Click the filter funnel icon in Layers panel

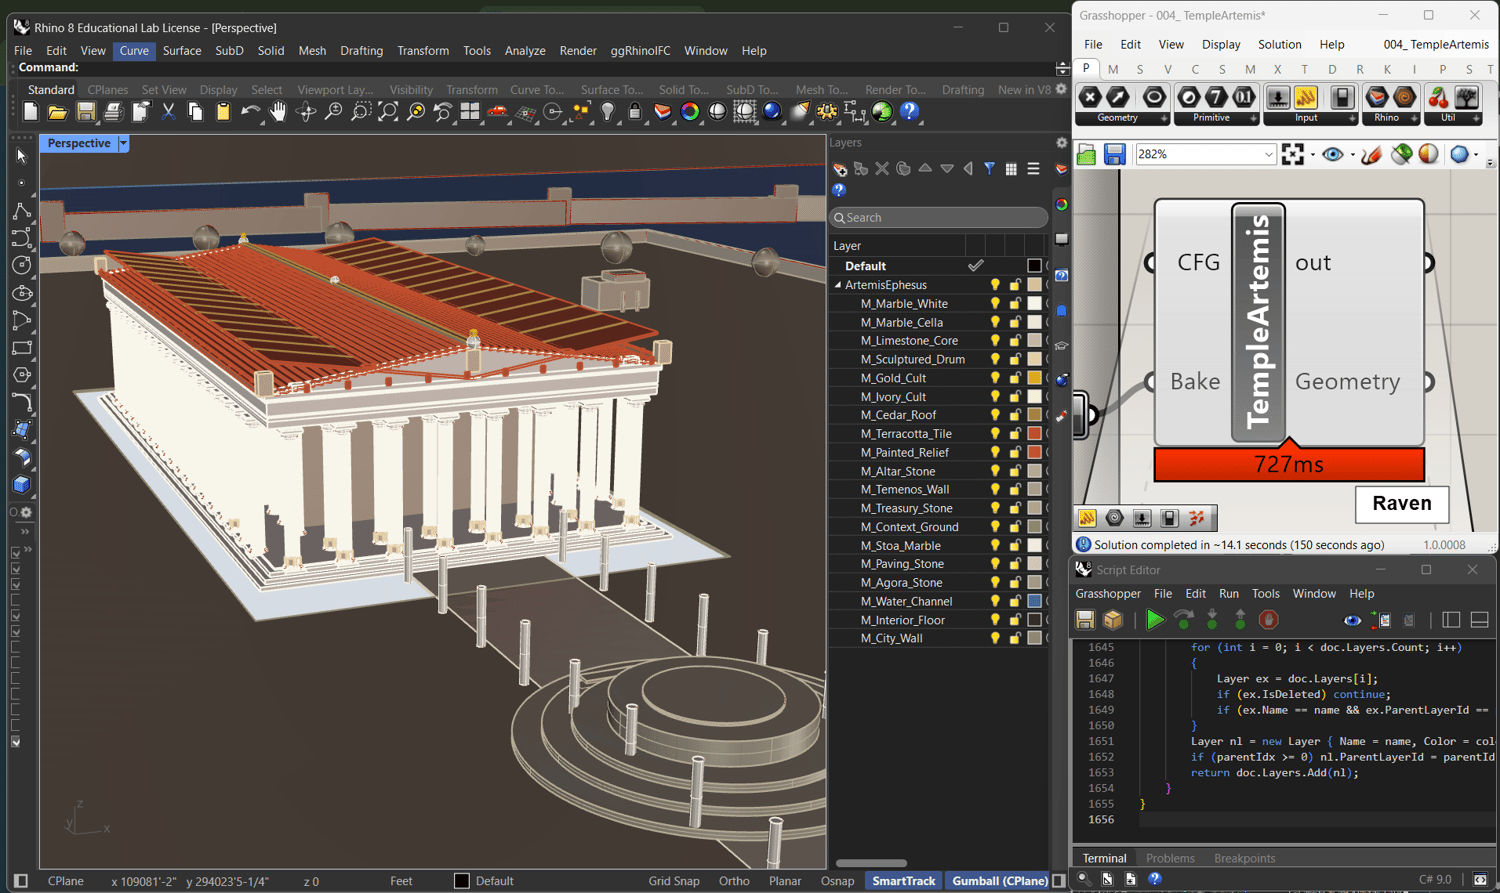click(989, 169)
